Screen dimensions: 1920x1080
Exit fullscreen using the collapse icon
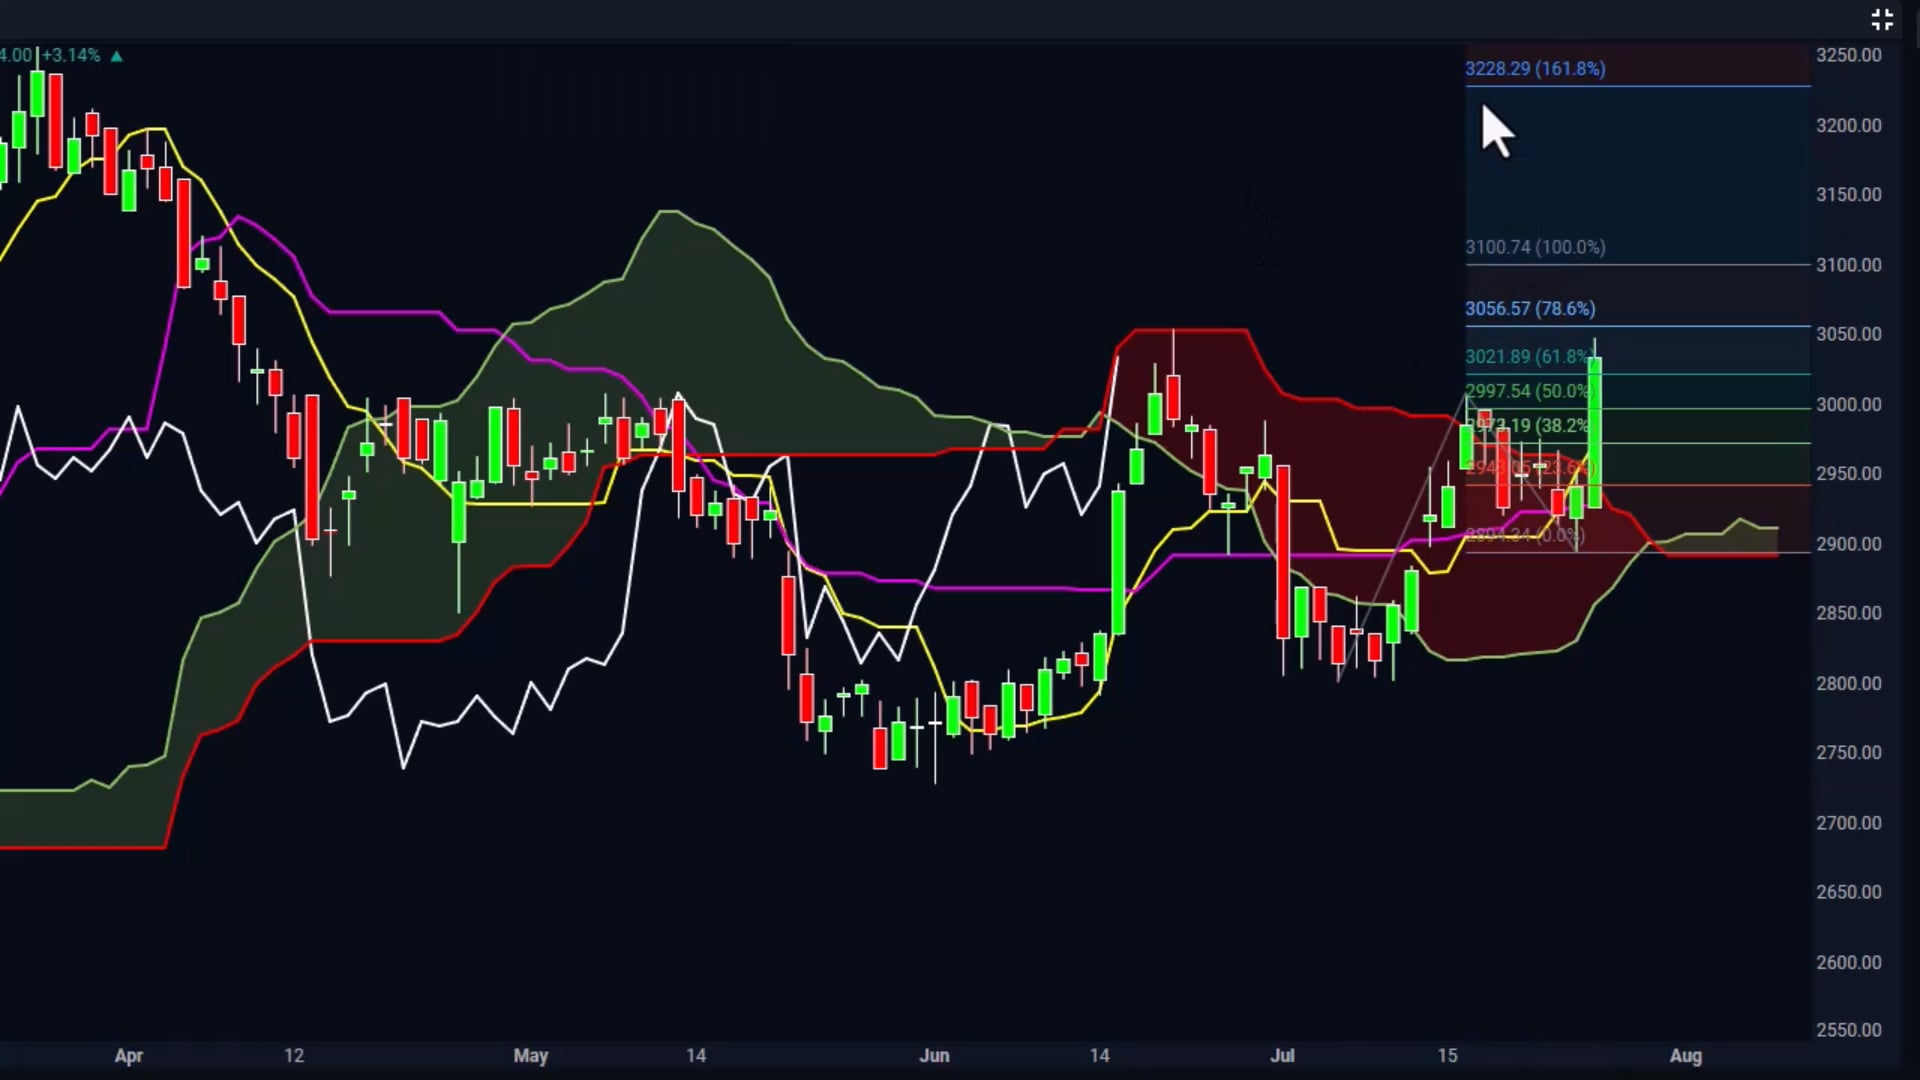[1882, 19]
